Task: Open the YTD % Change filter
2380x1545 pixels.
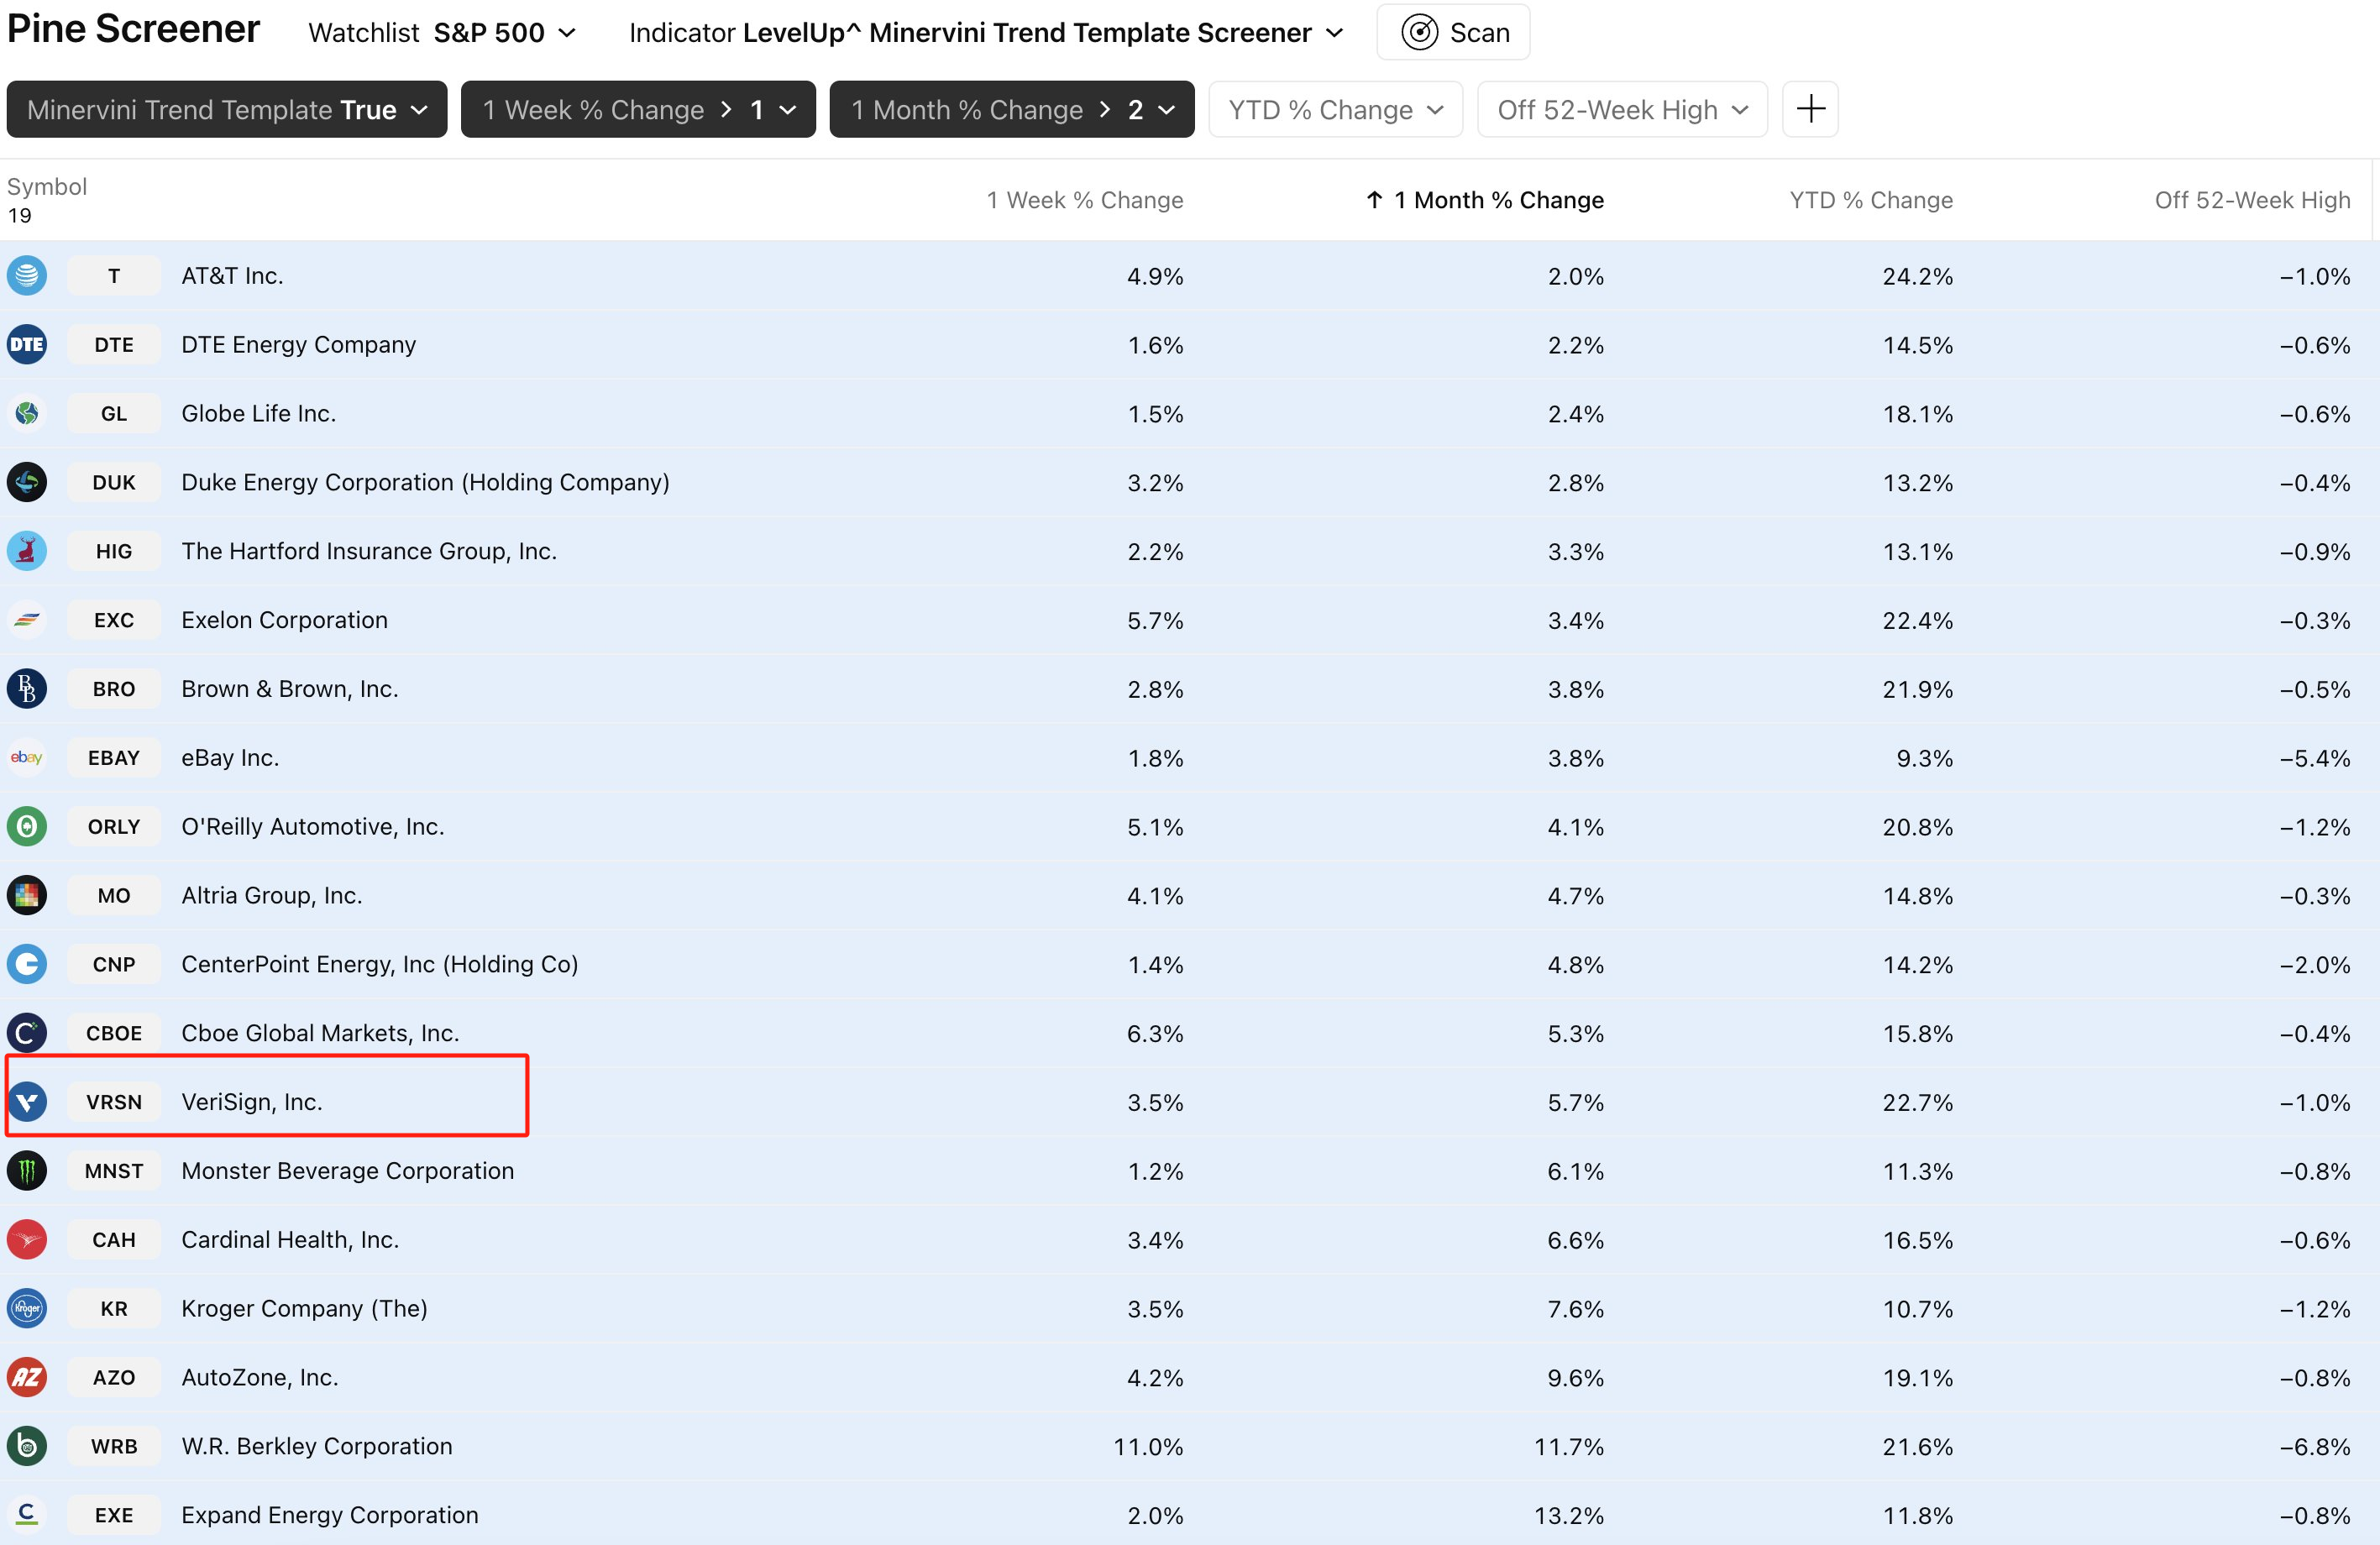Action: pyautogui.click(x=1336, y=109)
